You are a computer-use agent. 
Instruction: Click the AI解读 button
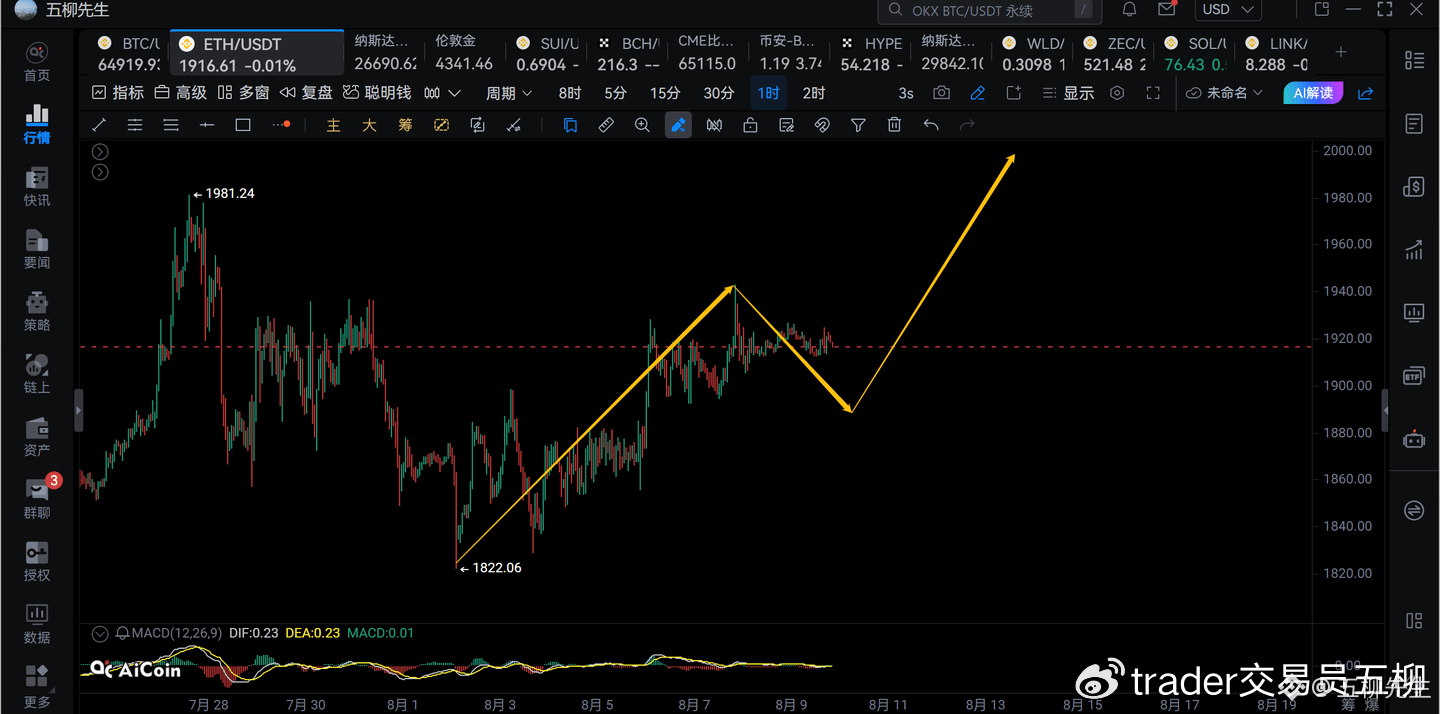point(1313,93)
